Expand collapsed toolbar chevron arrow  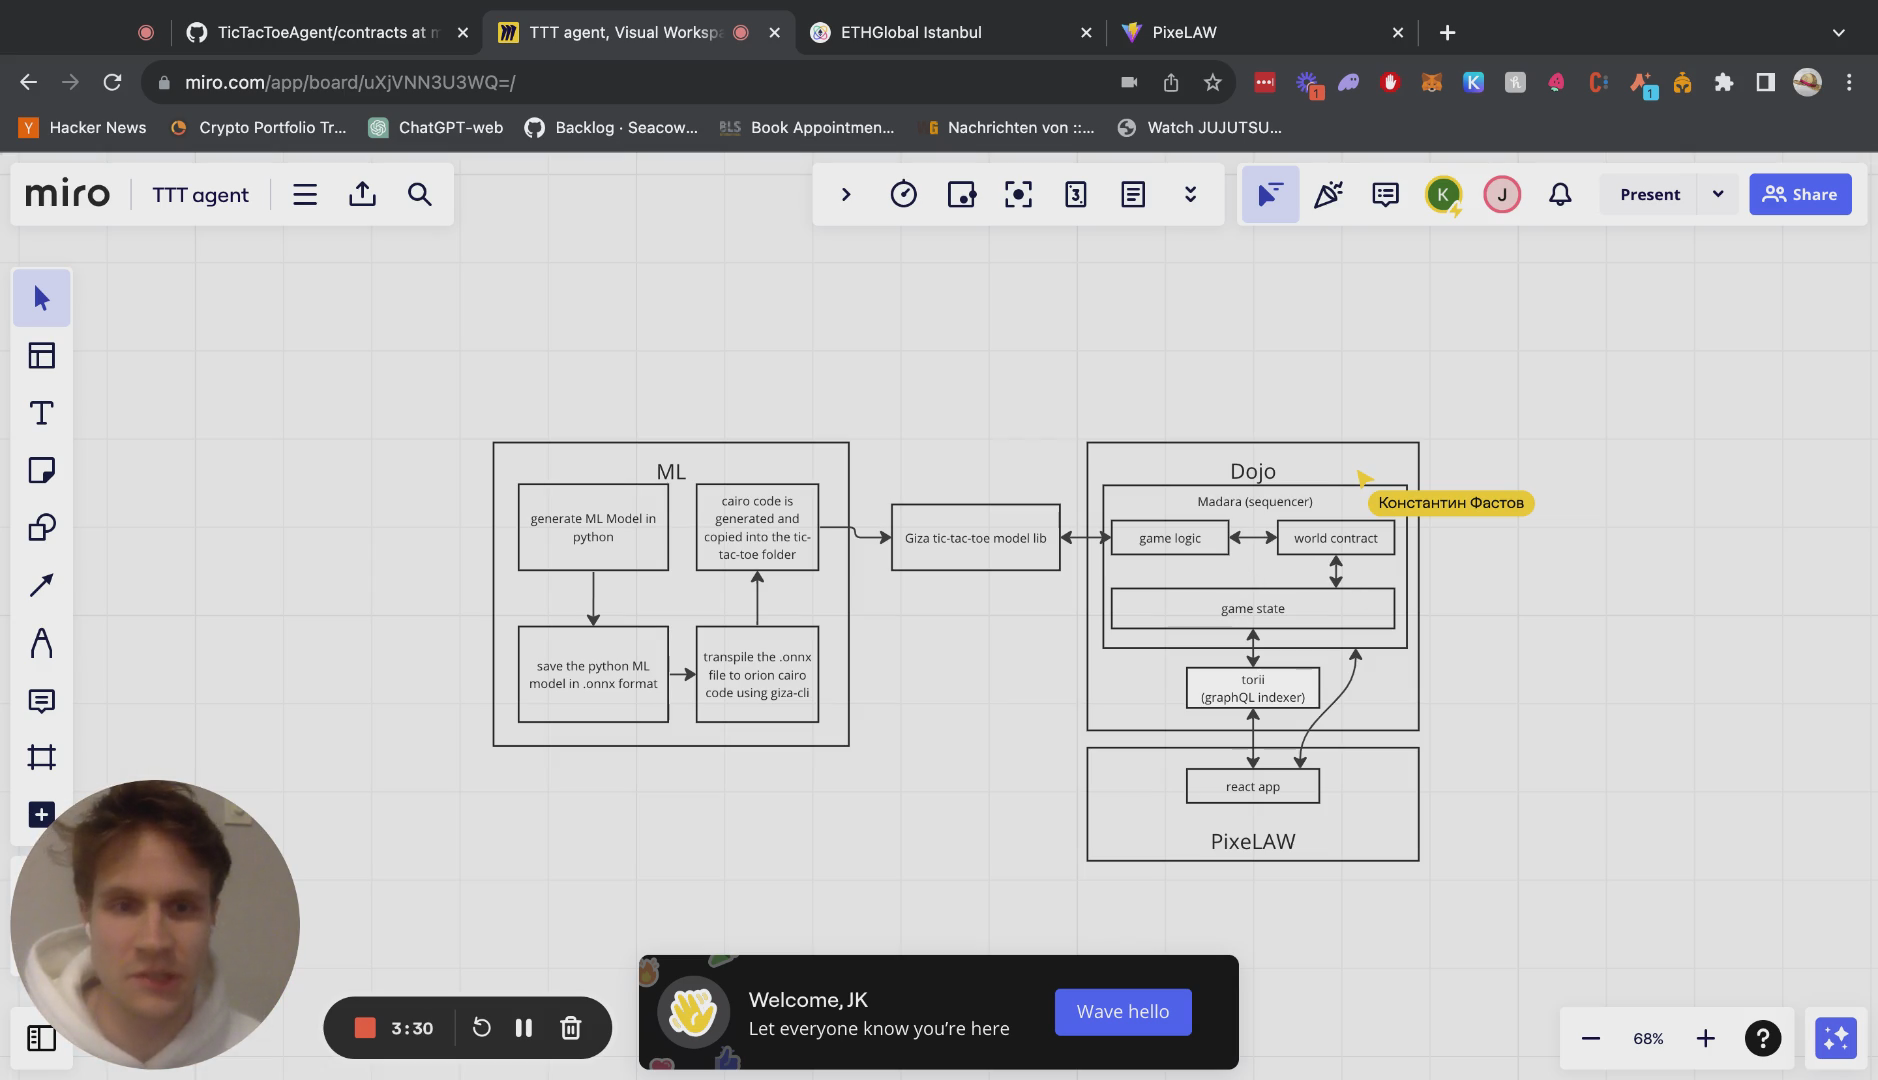click(846, 194)
